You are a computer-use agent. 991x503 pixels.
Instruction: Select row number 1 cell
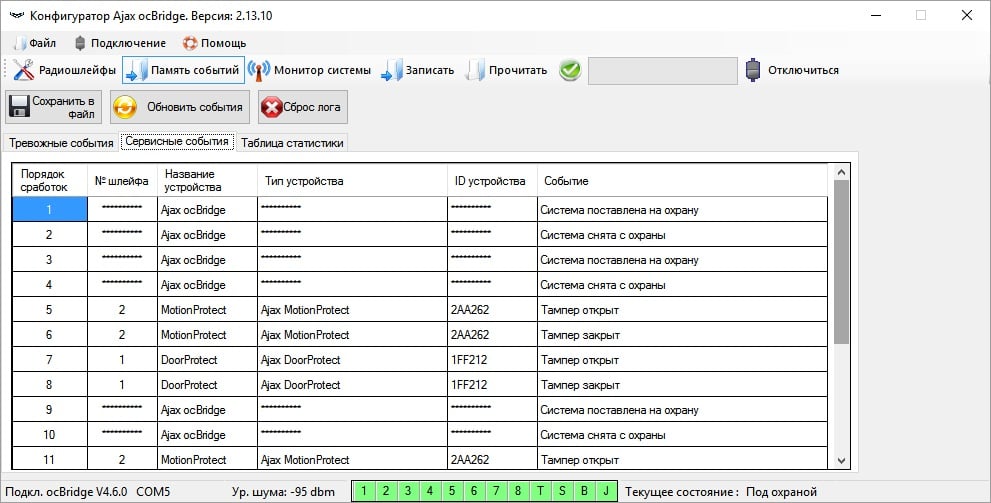(x=50, y=209)
